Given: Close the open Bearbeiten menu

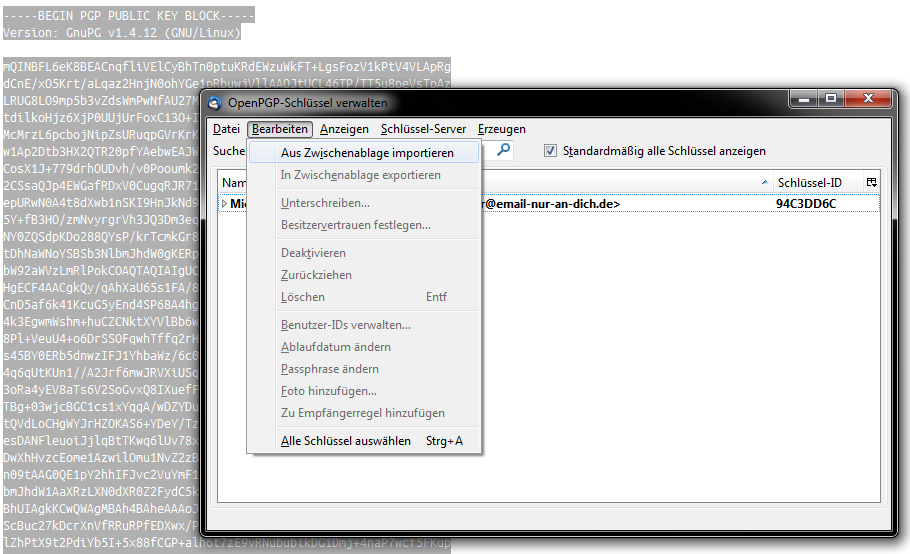Looking at the screenshot, I should pyautogui.click(x=281, y=129).
